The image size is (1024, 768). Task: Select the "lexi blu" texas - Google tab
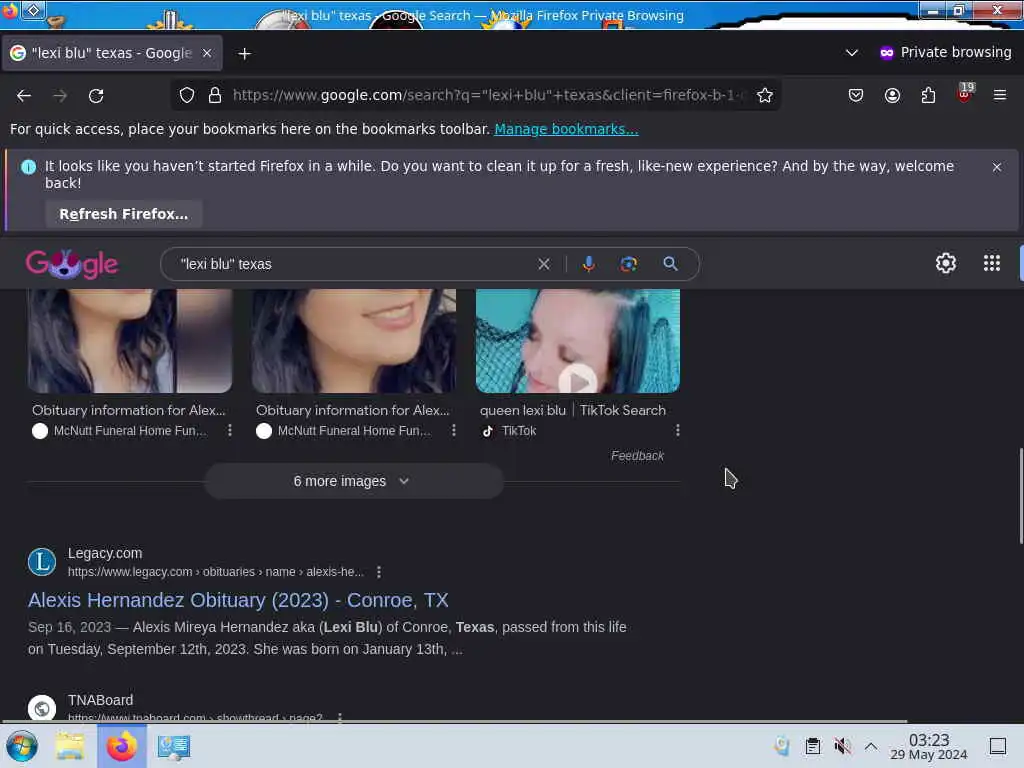112,53
